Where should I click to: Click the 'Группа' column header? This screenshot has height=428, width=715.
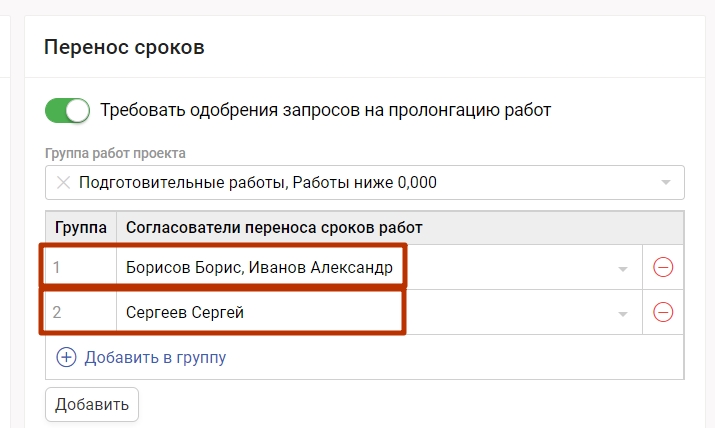tap(81, 228)
